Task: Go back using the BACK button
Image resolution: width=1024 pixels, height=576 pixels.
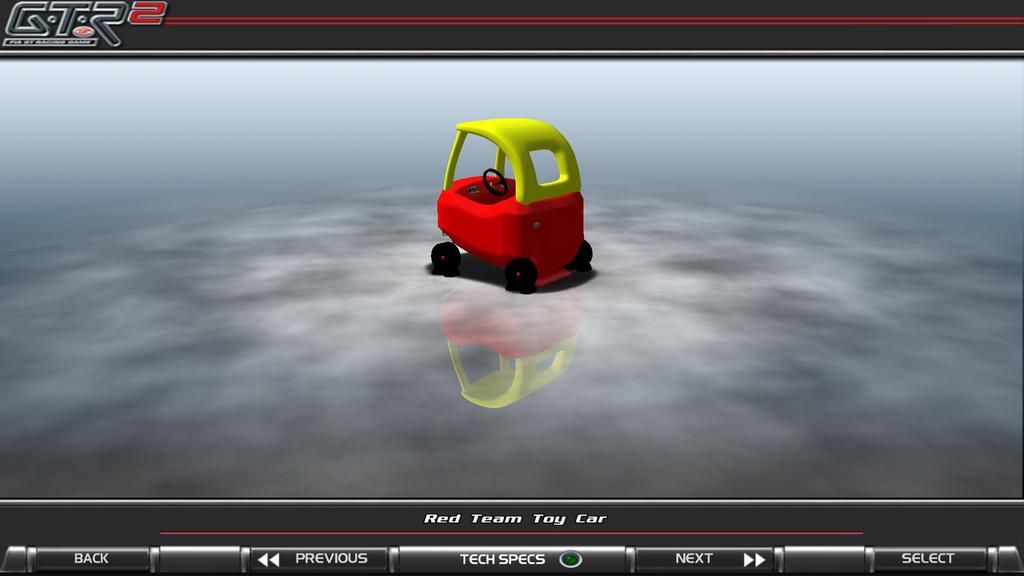Action: (x=91, y=559)
